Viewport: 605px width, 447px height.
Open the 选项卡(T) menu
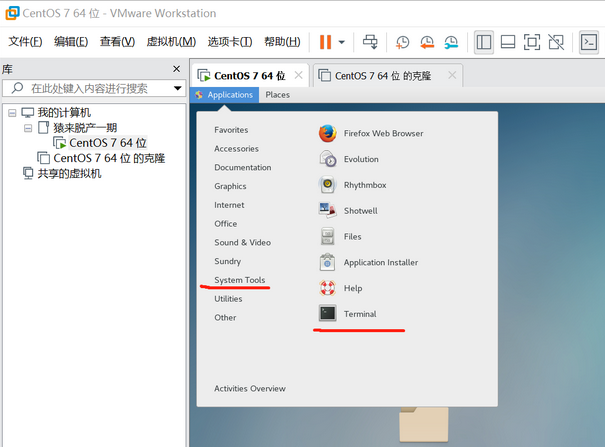click(230, 42)
